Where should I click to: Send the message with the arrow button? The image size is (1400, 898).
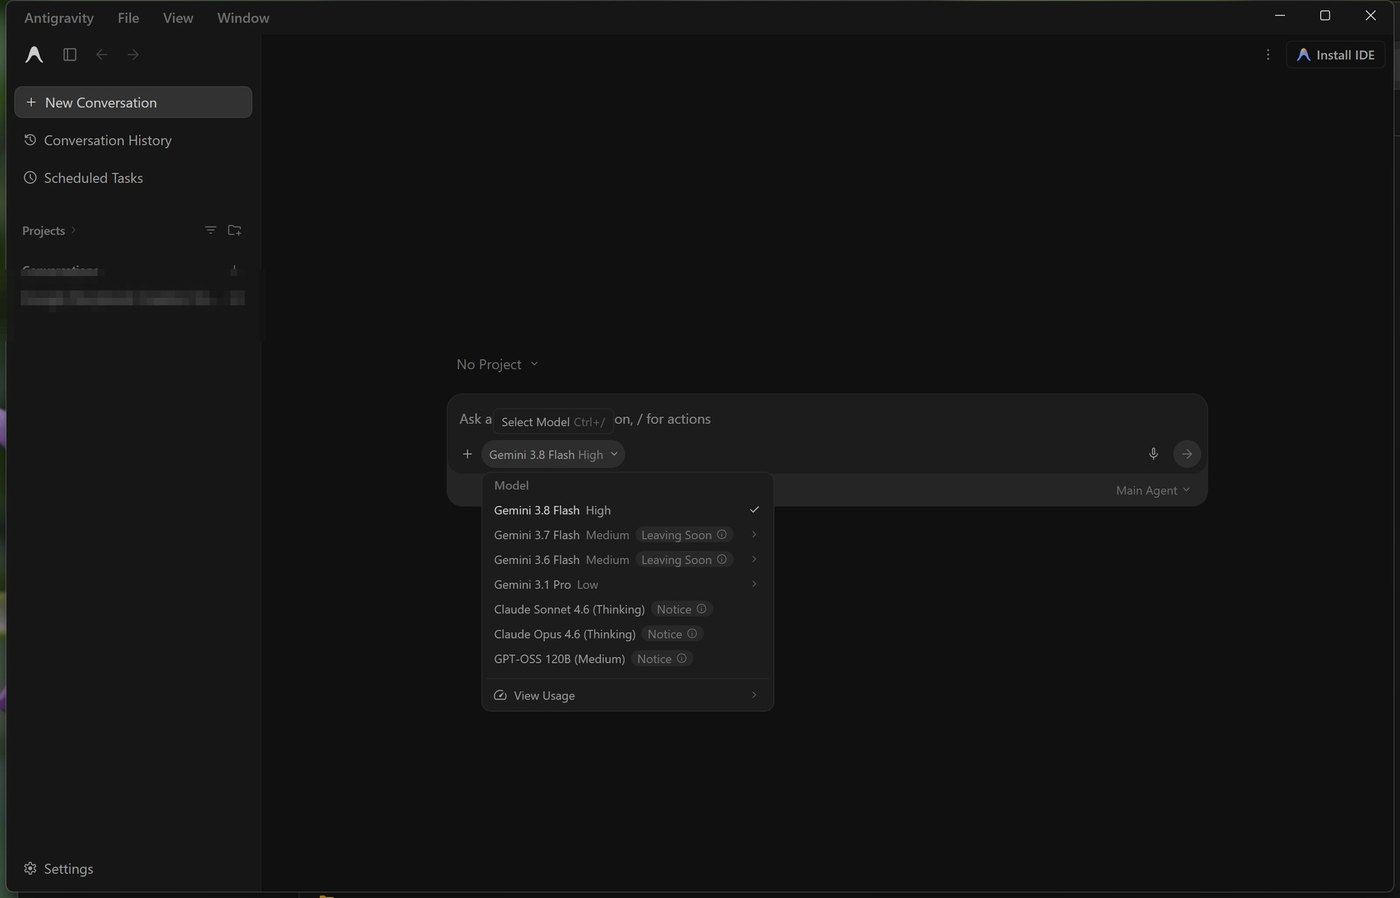[1187, 454]
